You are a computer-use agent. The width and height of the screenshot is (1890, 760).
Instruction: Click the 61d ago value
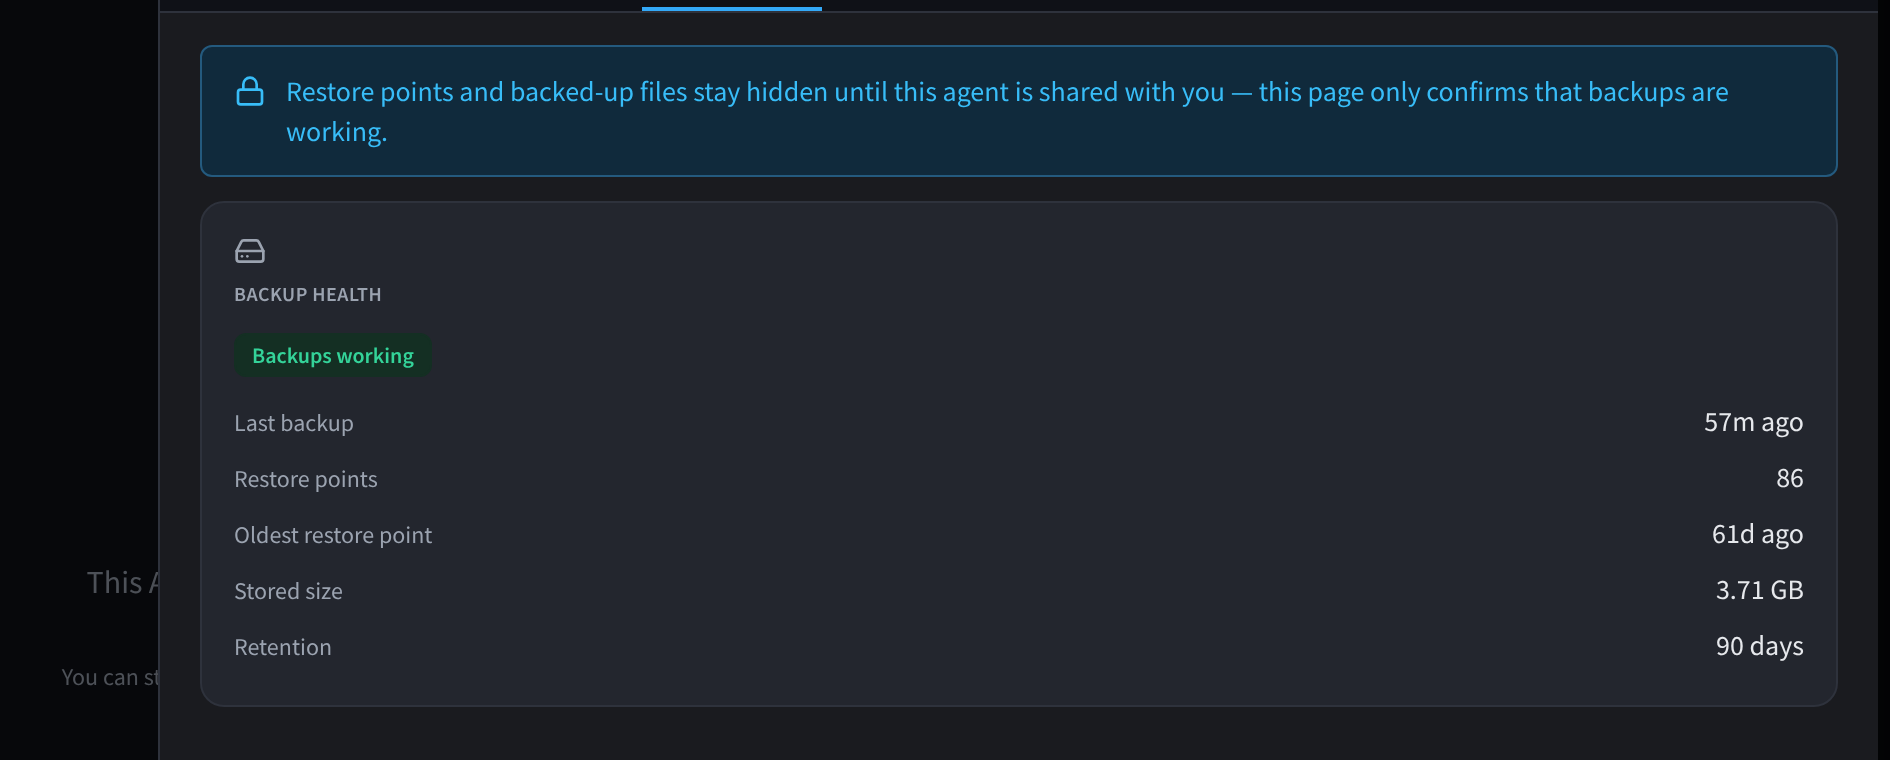point(1758,535)
